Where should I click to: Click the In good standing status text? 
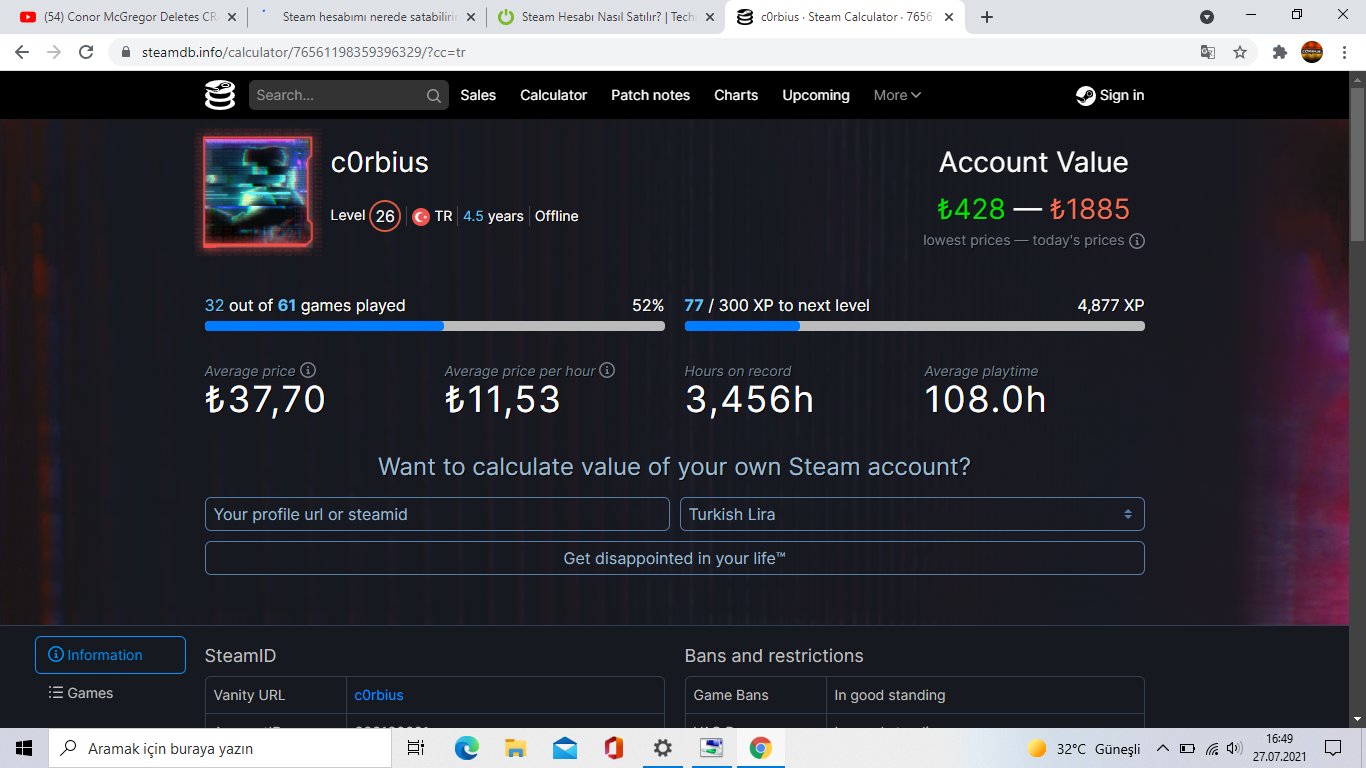[890, 695]
